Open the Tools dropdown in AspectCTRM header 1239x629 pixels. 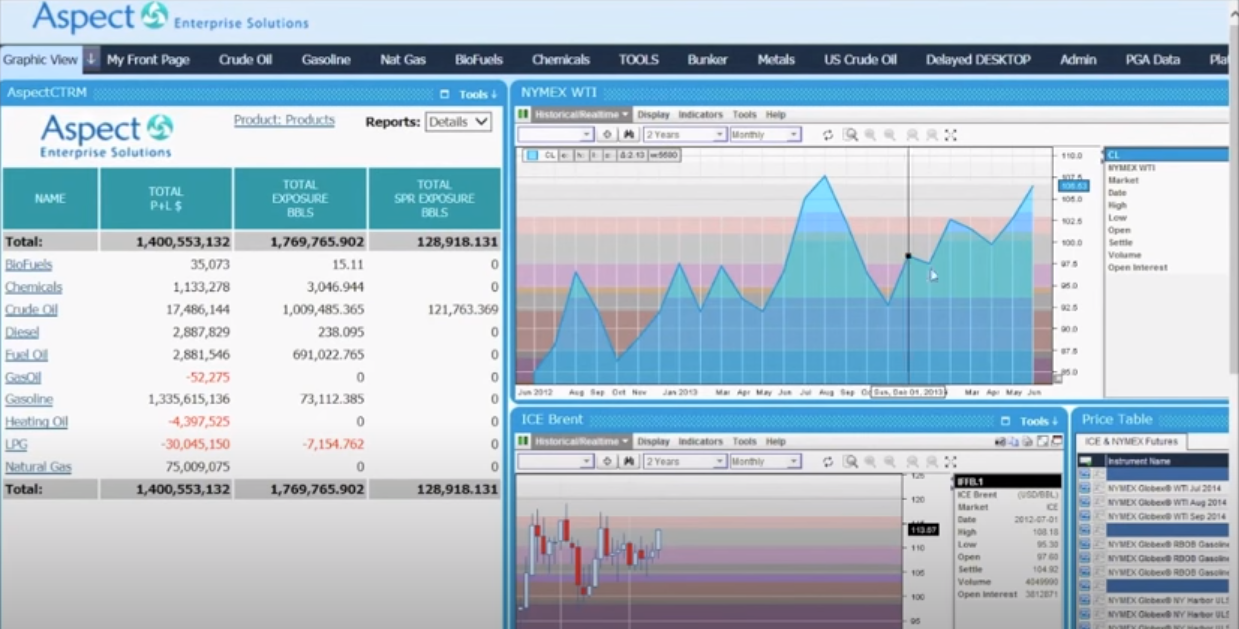(478, 94)
